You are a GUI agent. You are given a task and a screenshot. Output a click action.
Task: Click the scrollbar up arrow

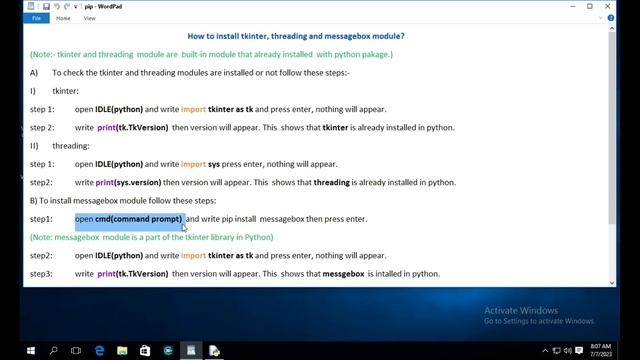[611, 28]
